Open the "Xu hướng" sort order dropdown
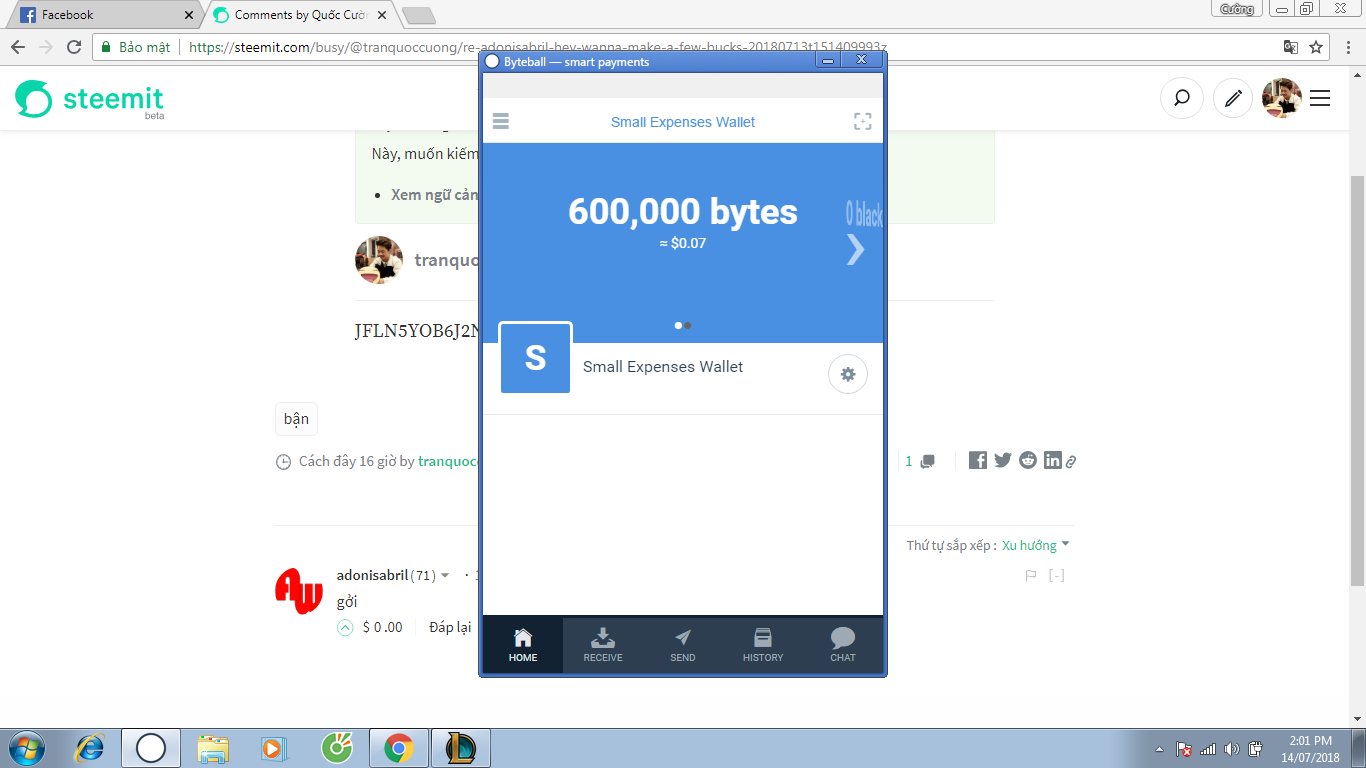1366x768 pixels. [1036, 545]
